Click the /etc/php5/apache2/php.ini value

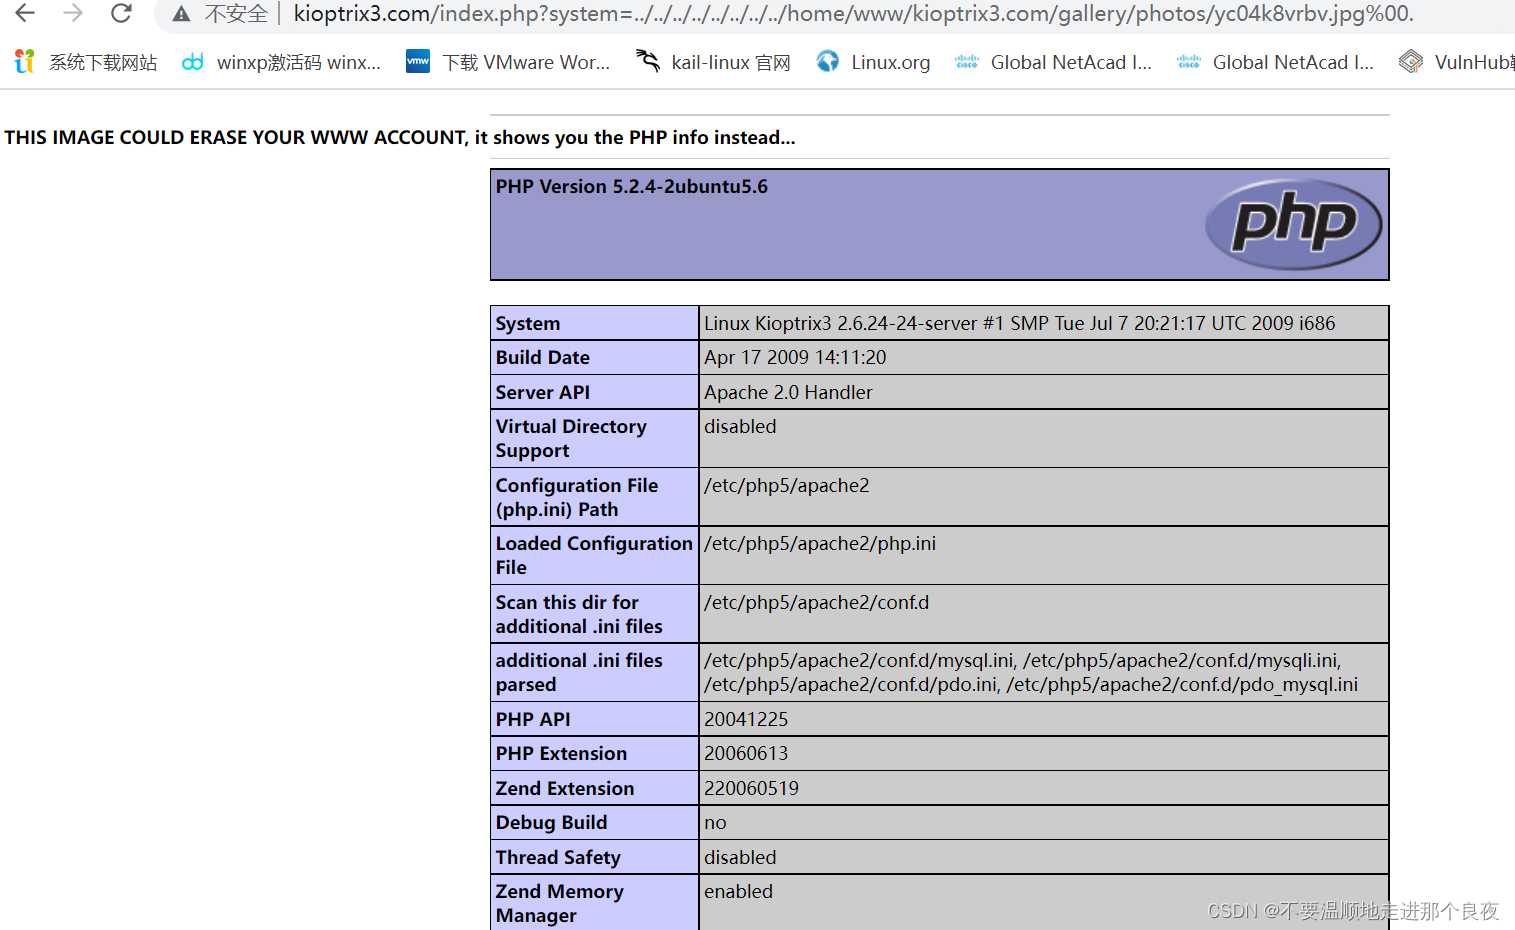tap(820, 544)
